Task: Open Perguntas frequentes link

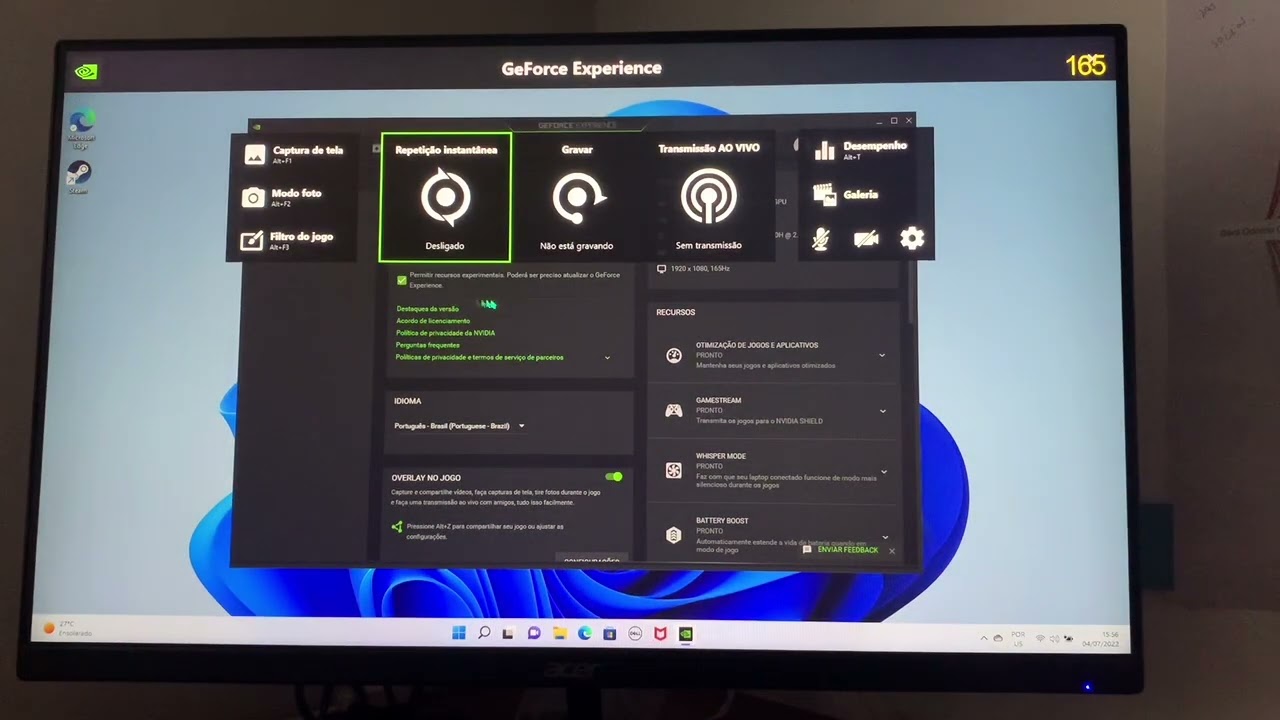Action: [x=428, y=345]
